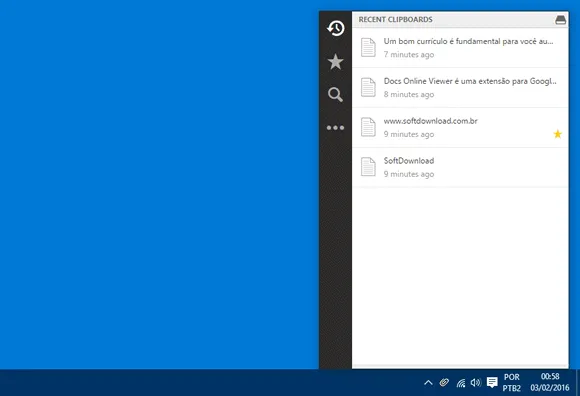
Task: Click the document icon beside 'Um bom currículo'
Action: 368,47
